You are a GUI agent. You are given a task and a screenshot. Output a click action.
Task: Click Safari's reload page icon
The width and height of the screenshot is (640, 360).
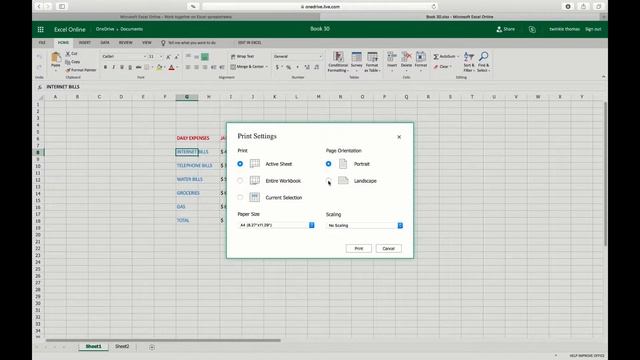[x=433, y=7]
